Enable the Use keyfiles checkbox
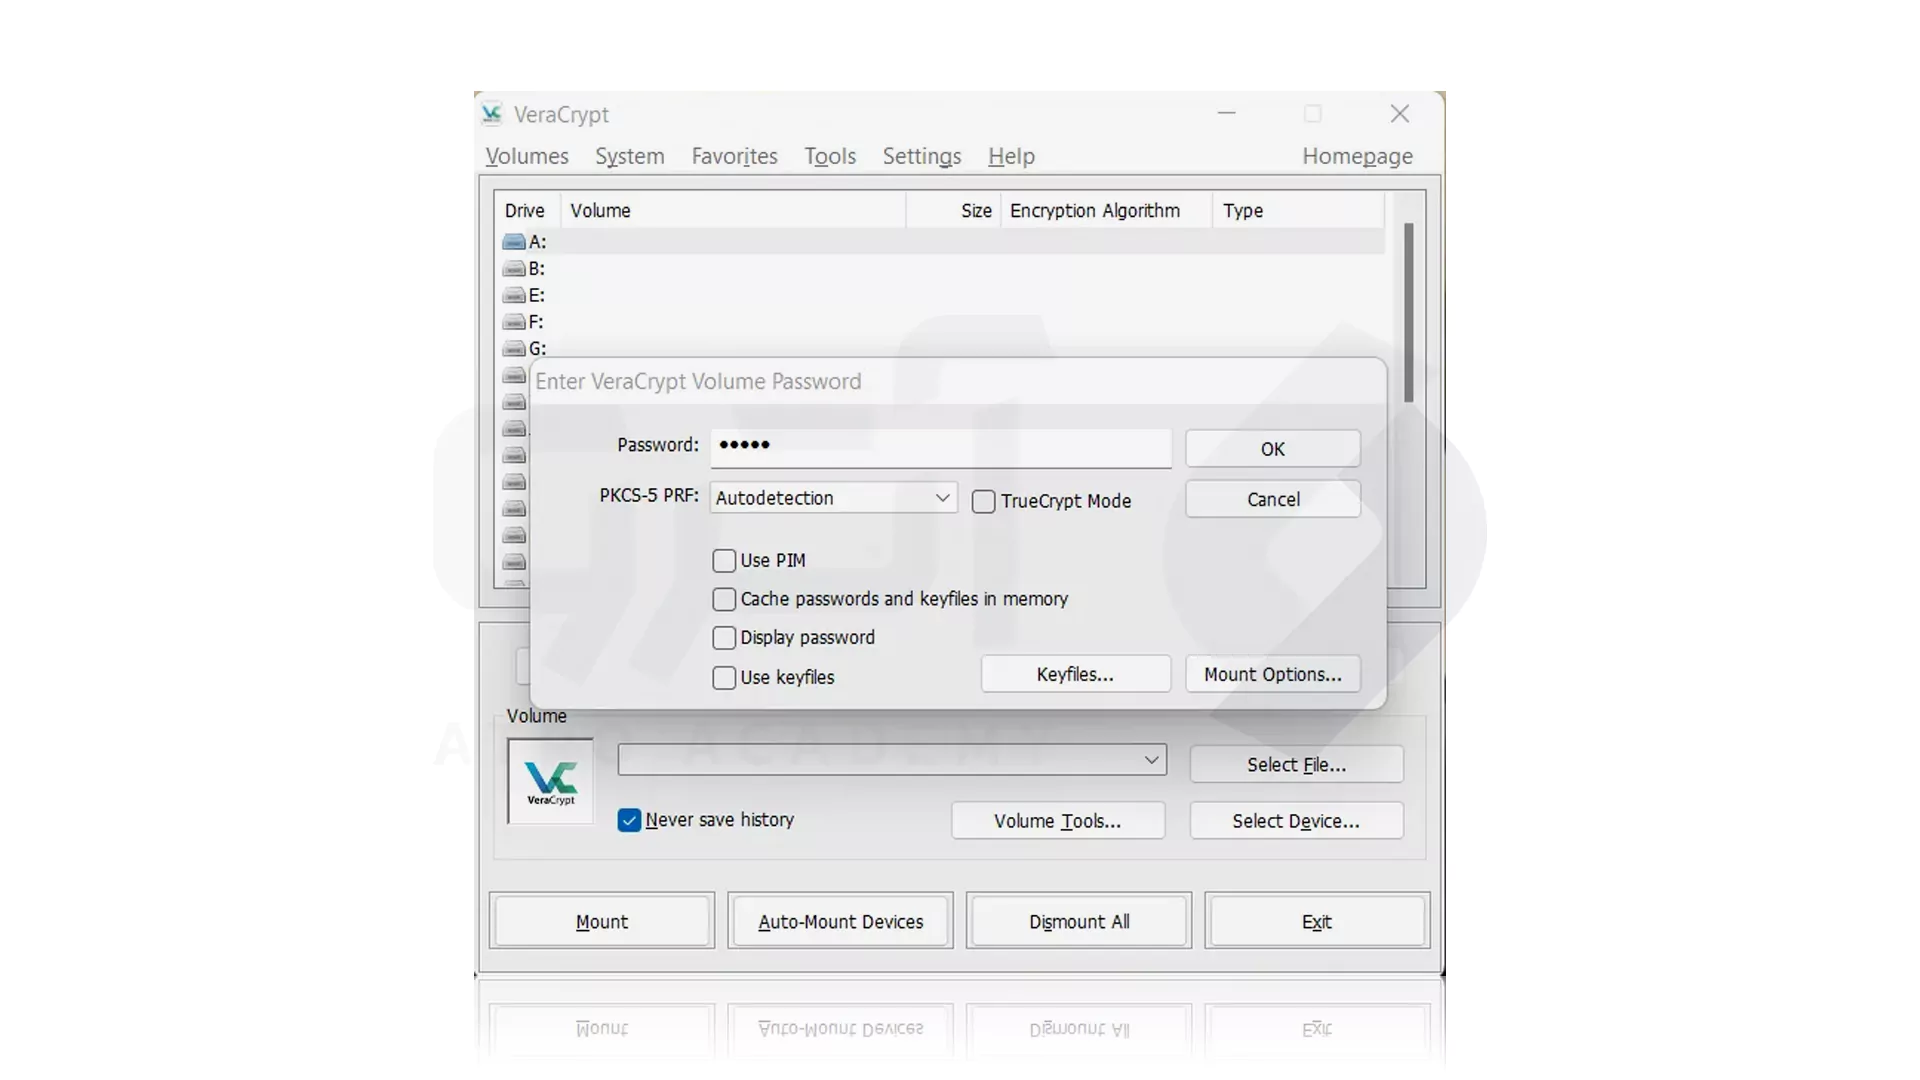Image resolution: width=1920 pixels, height=1080 pixels. tap(724, 678)
